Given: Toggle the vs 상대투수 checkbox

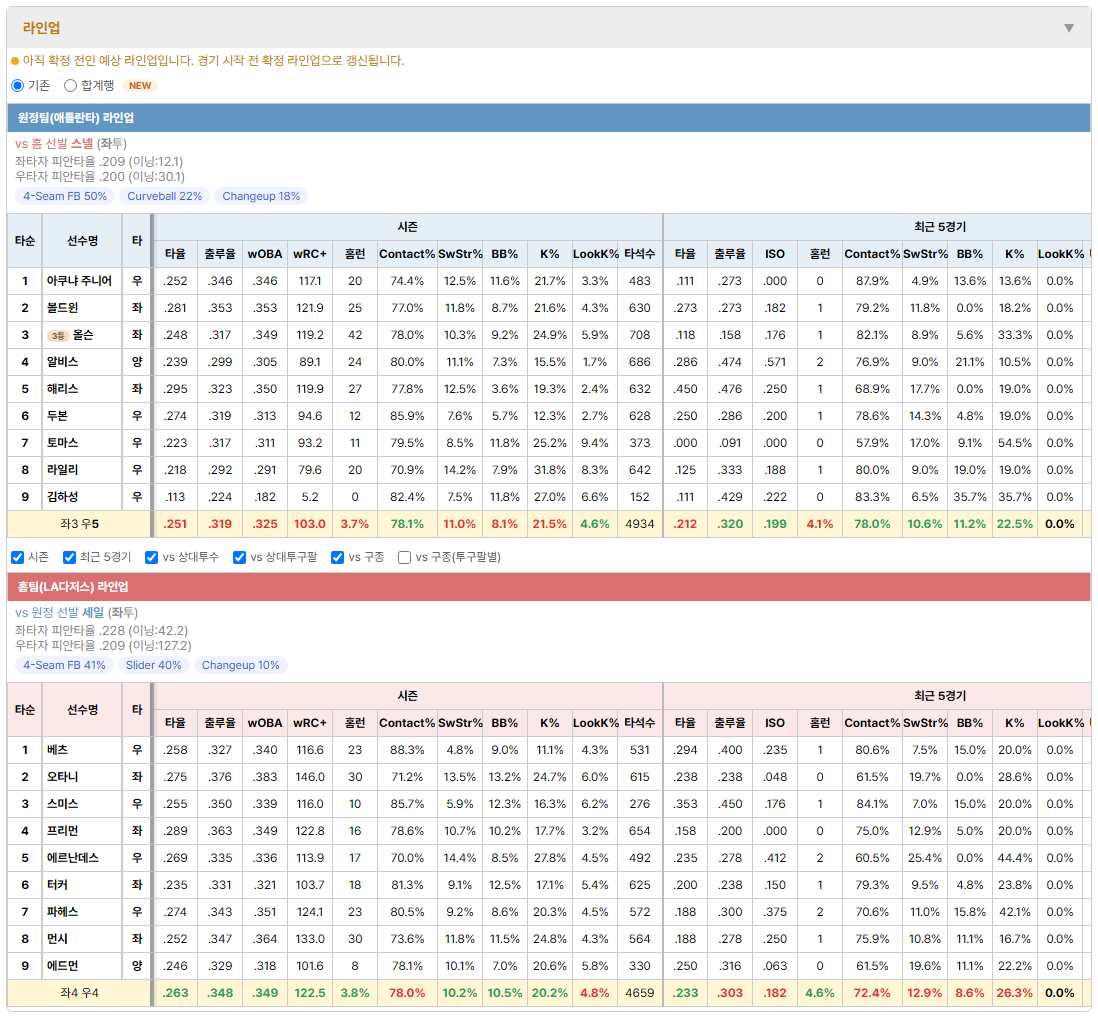Looking at the screenshot, I should click(151, 557).
